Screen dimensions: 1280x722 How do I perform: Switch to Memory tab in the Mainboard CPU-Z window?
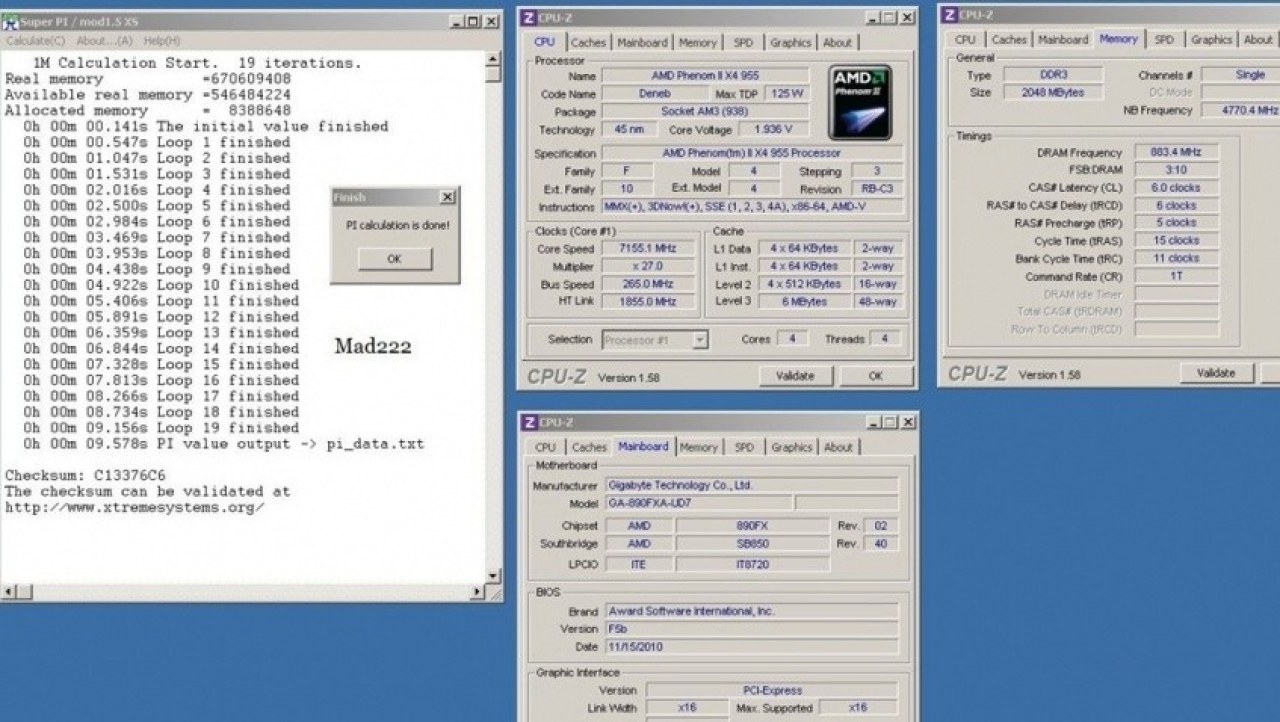(x=699, y=448)
